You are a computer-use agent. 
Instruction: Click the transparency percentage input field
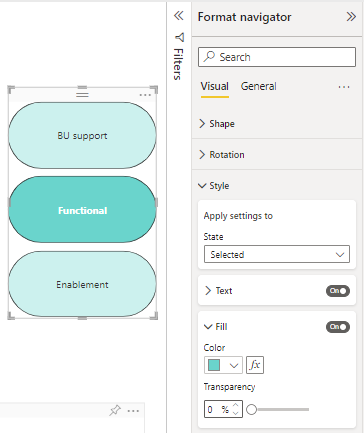(218, 409)
